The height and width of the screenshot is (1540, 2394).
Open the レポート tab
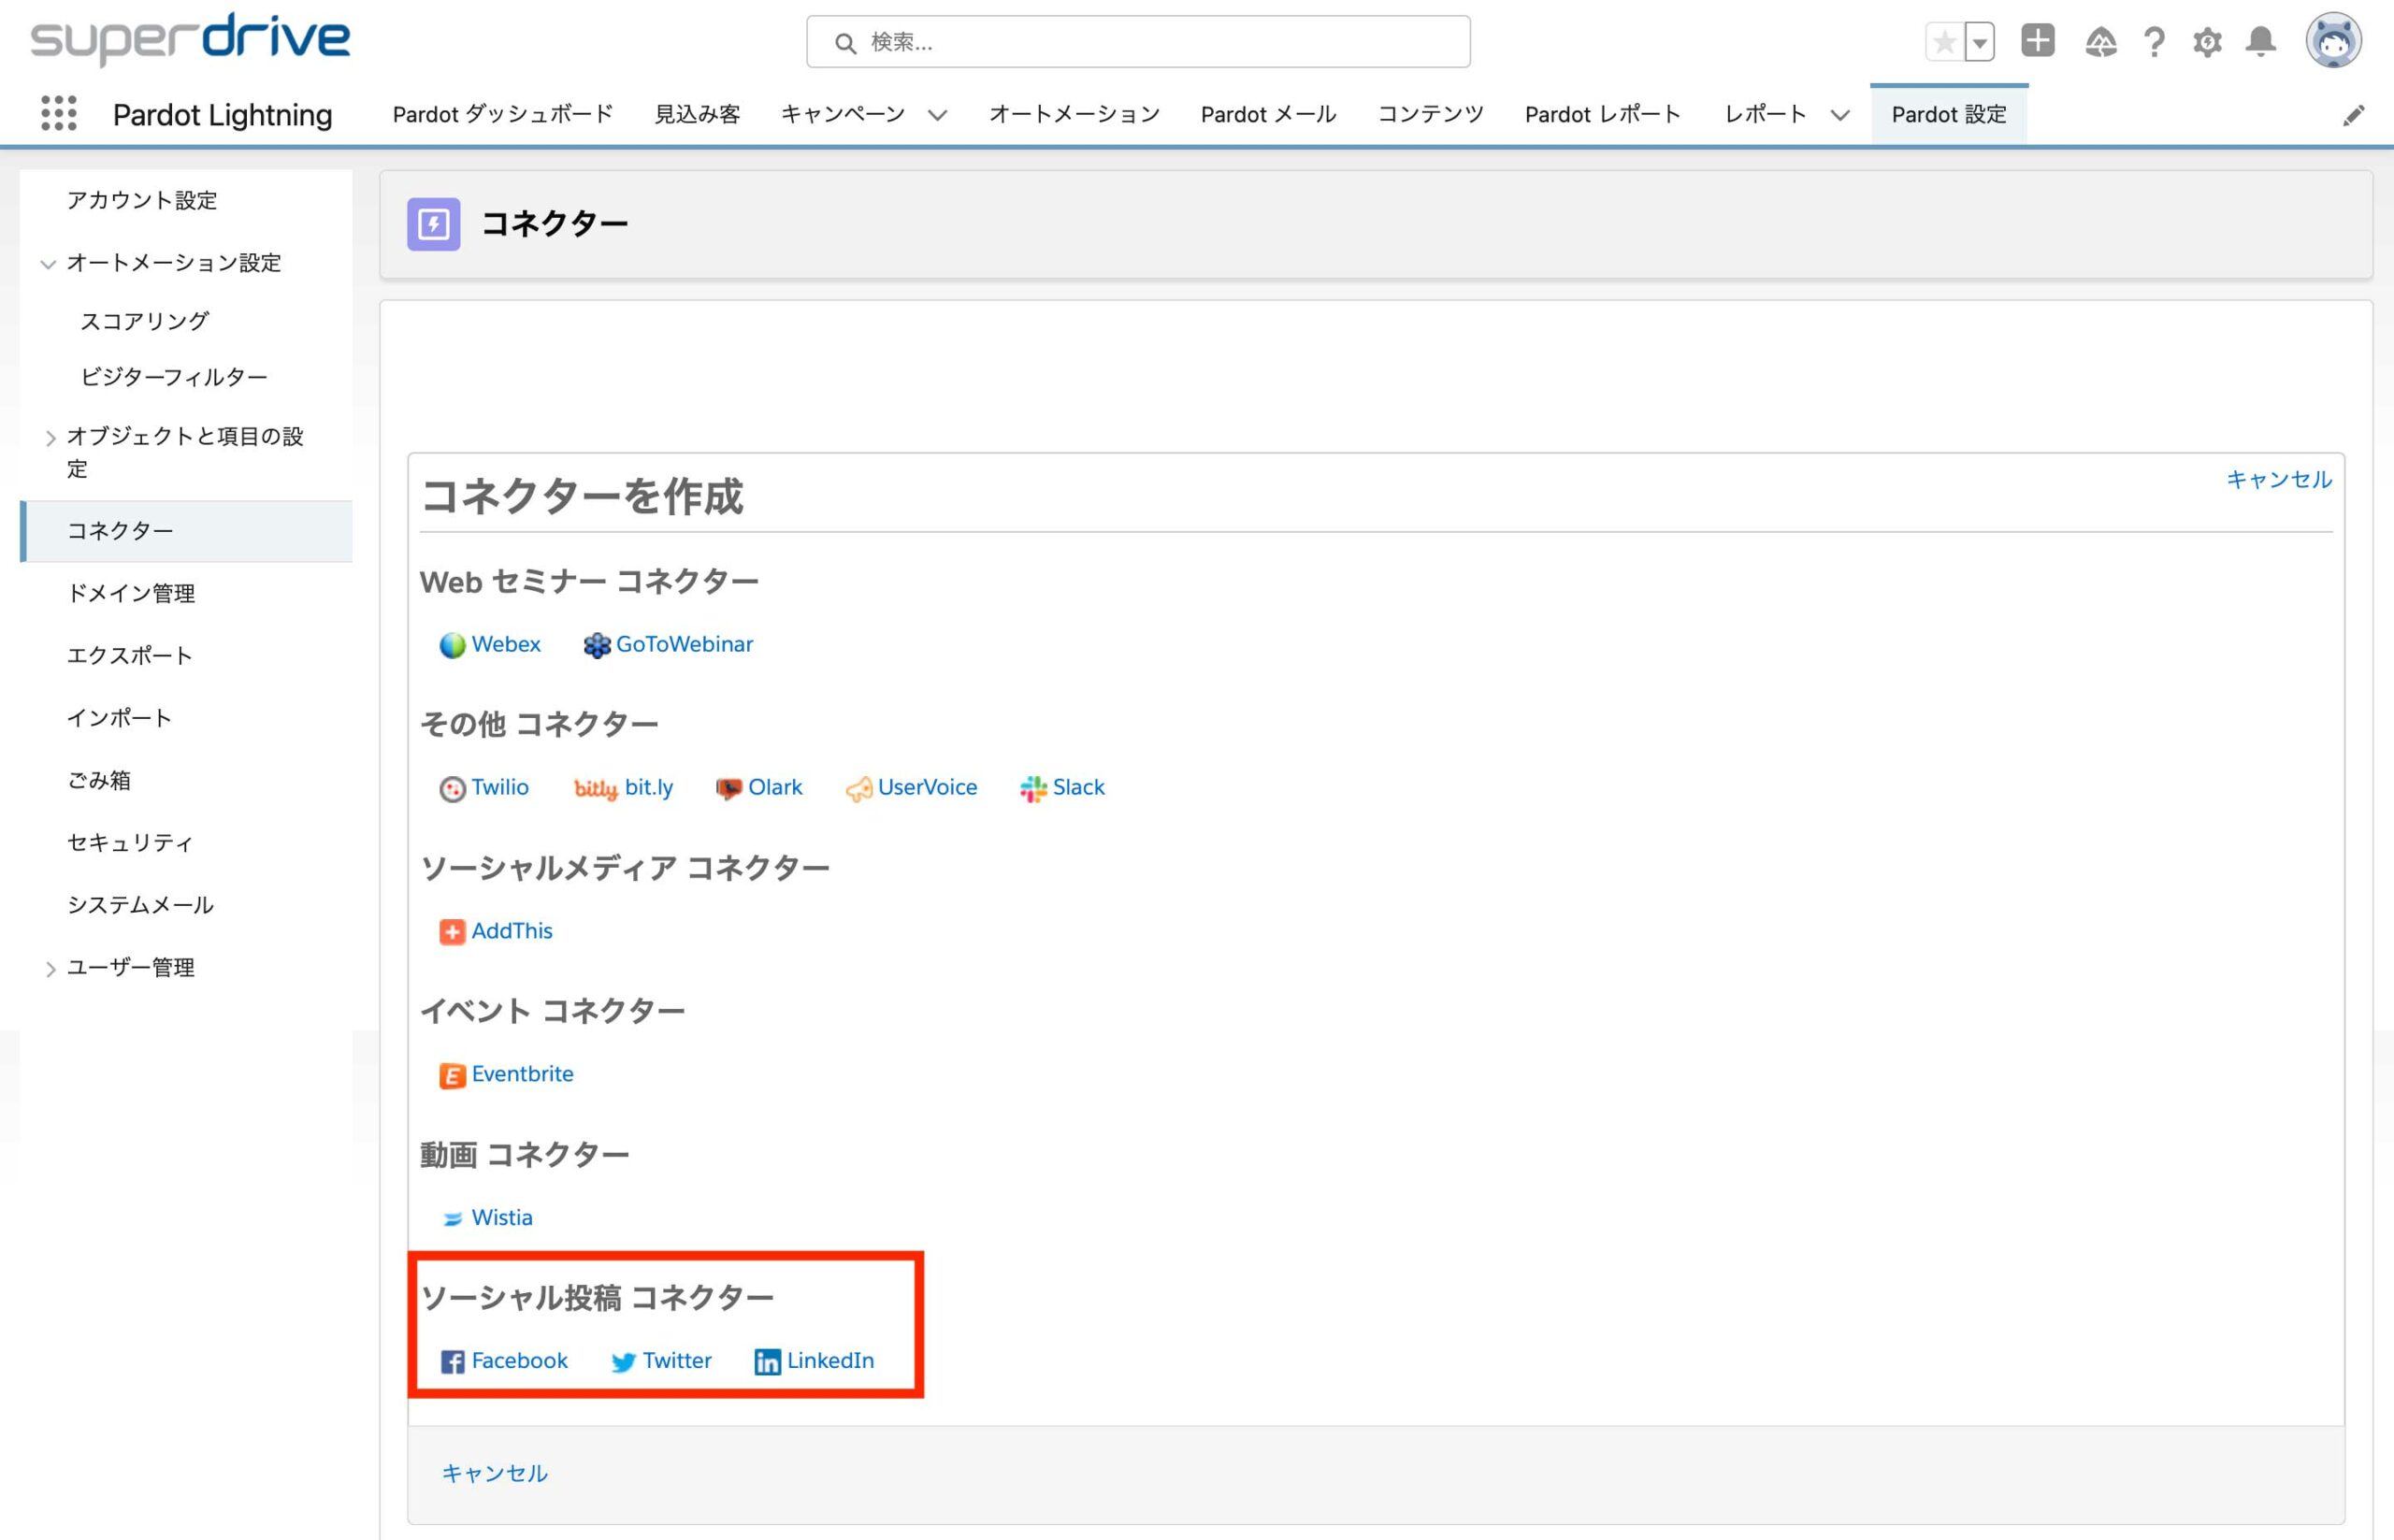click(x=1765, y=114)
